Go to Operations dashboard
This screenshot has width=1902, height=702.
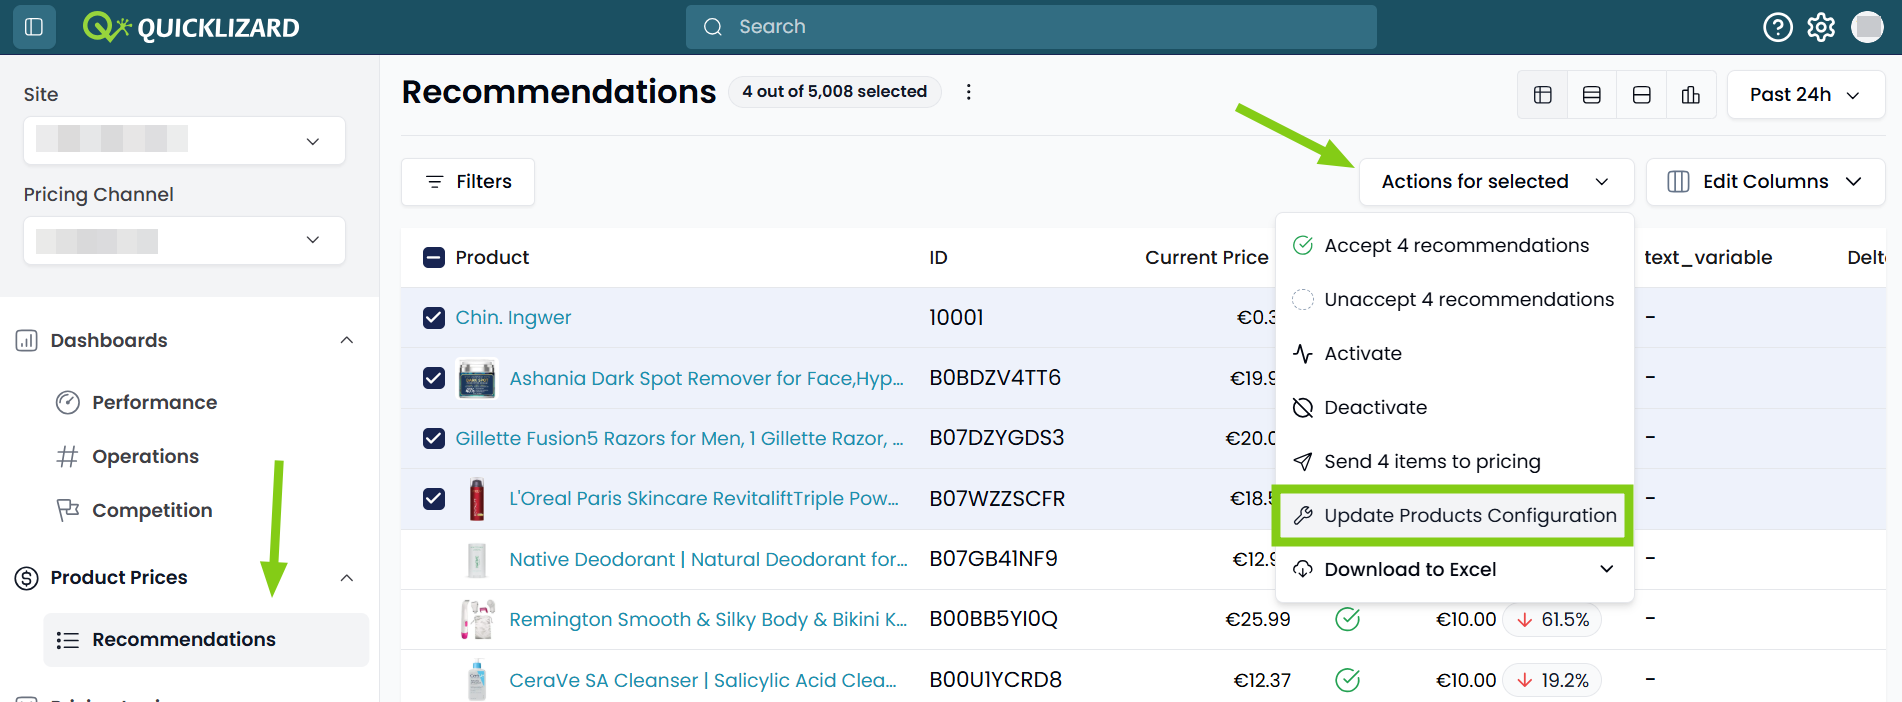pyautogui.click(x=145, y=457)
